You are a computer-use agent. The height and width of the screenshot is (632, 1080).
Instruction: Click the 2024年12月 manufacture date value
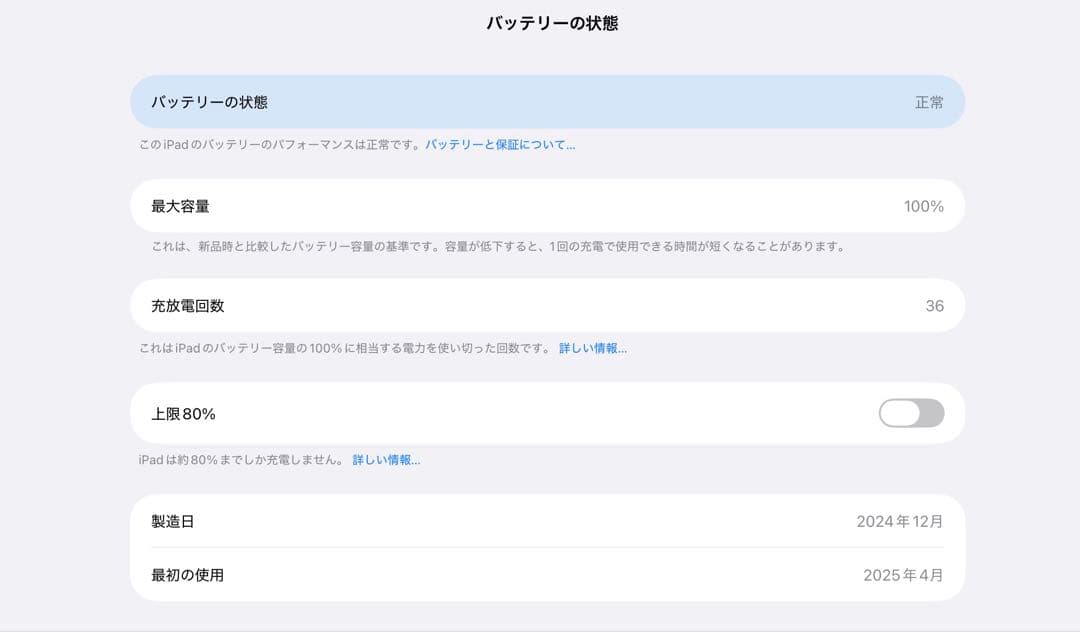point(903,521)
